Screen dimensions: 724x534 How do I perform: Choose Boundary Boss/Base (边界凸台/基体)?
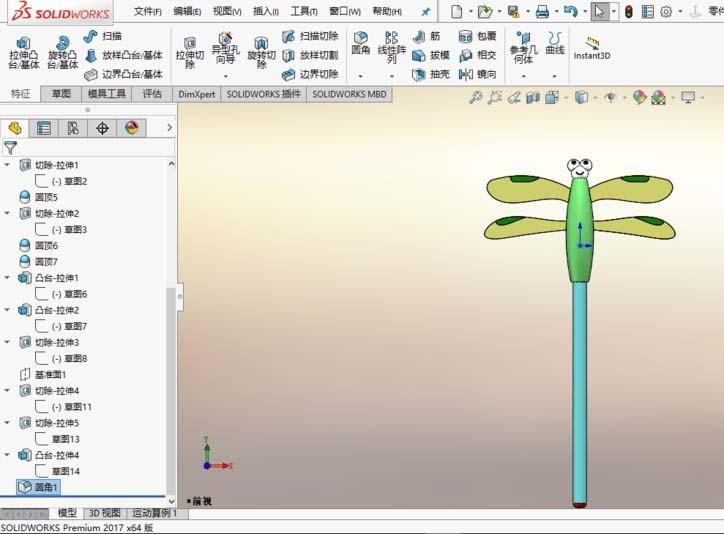(x=123, y=74)
